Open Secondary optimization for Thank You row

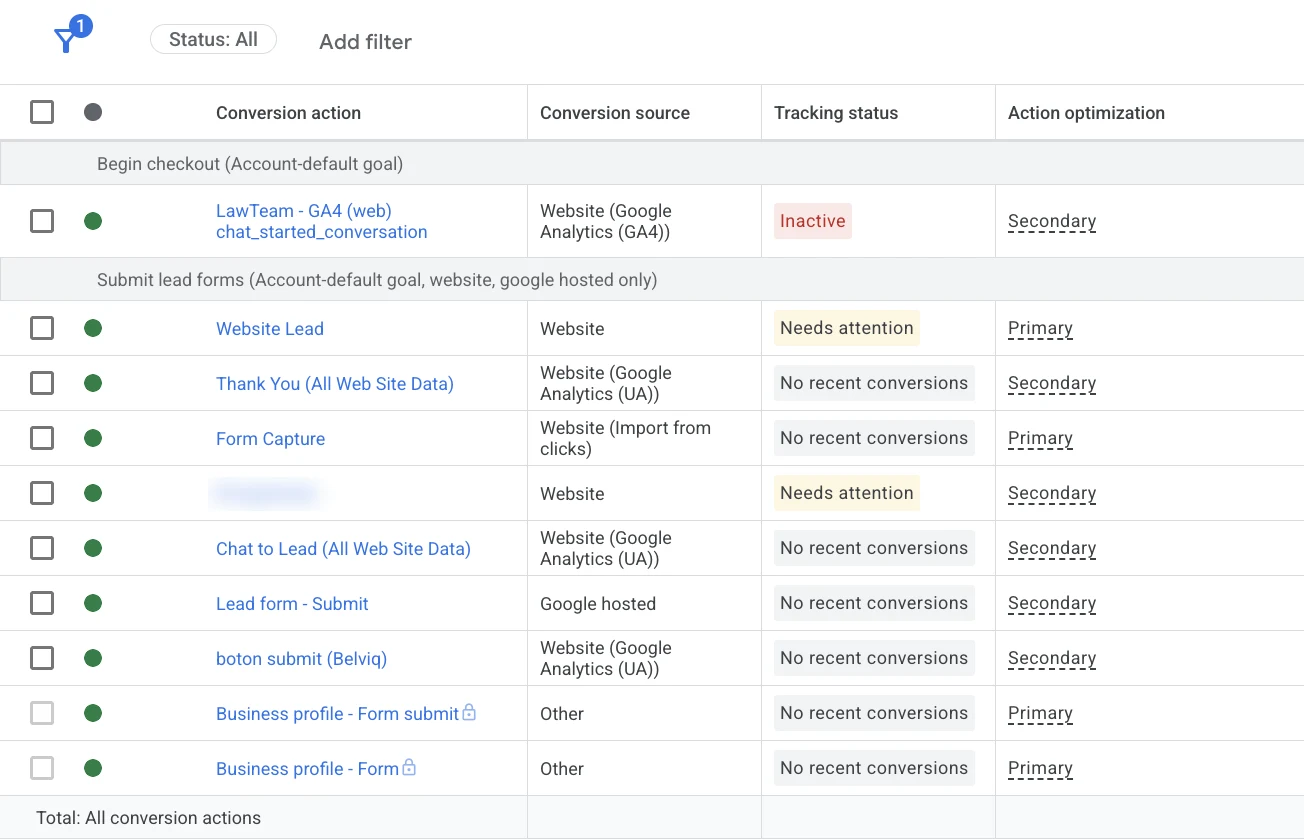pos(1052,384)
